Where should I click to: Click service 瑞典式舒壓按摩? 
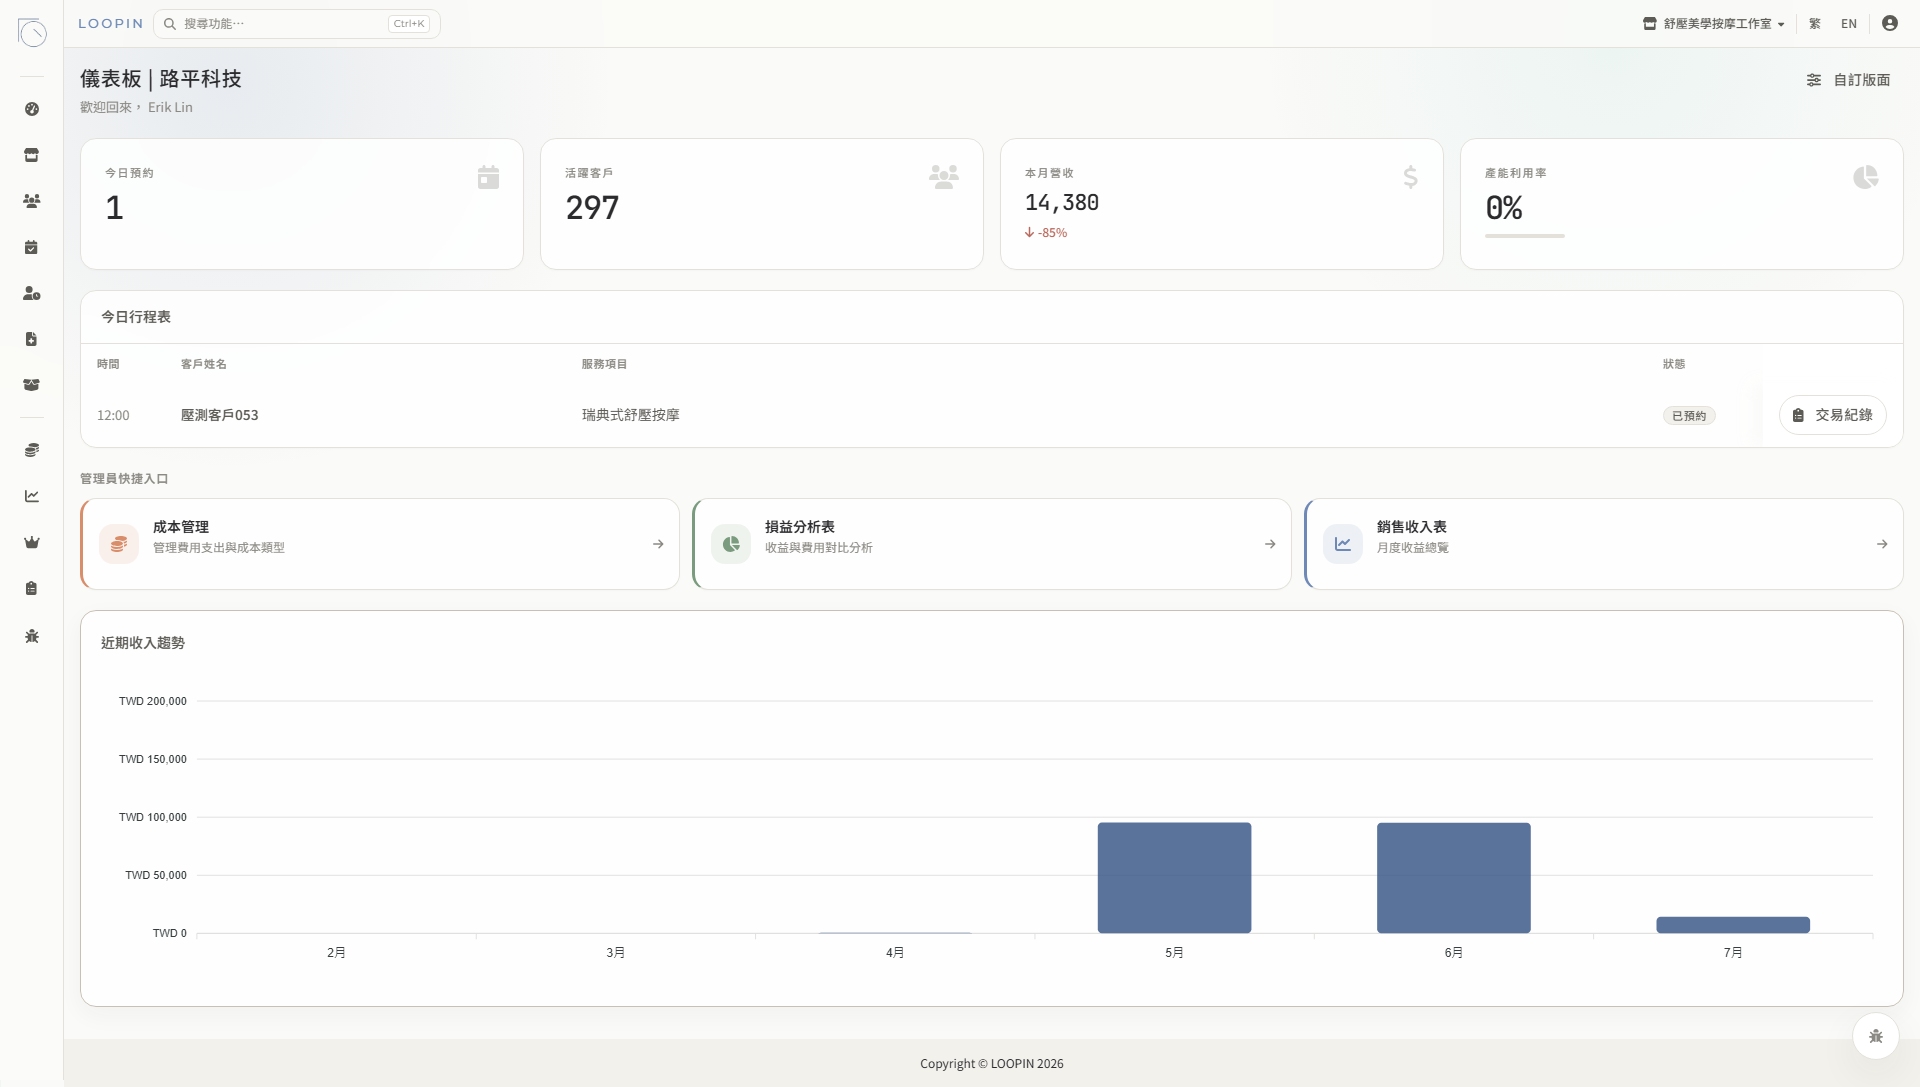click(x=631, y=415)
